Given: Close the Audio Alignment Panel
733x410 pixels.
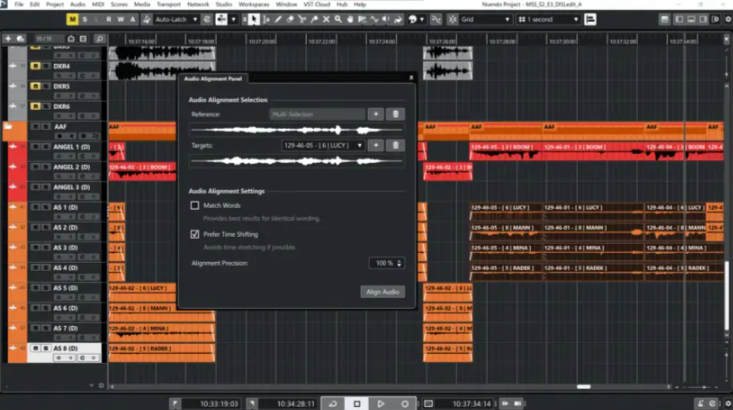Looking at the screenshot, I should tap(411, 77).
